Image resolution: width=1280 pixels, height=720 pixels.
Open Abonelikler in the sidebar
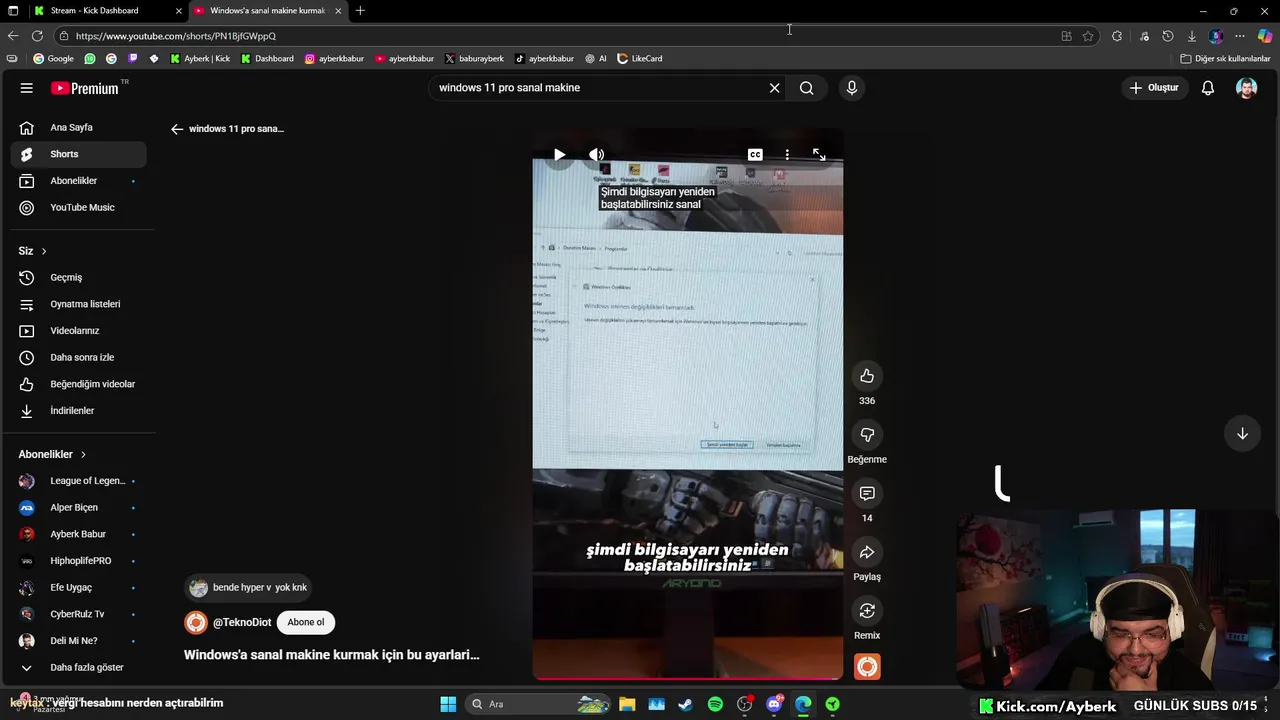click(78, 181)
